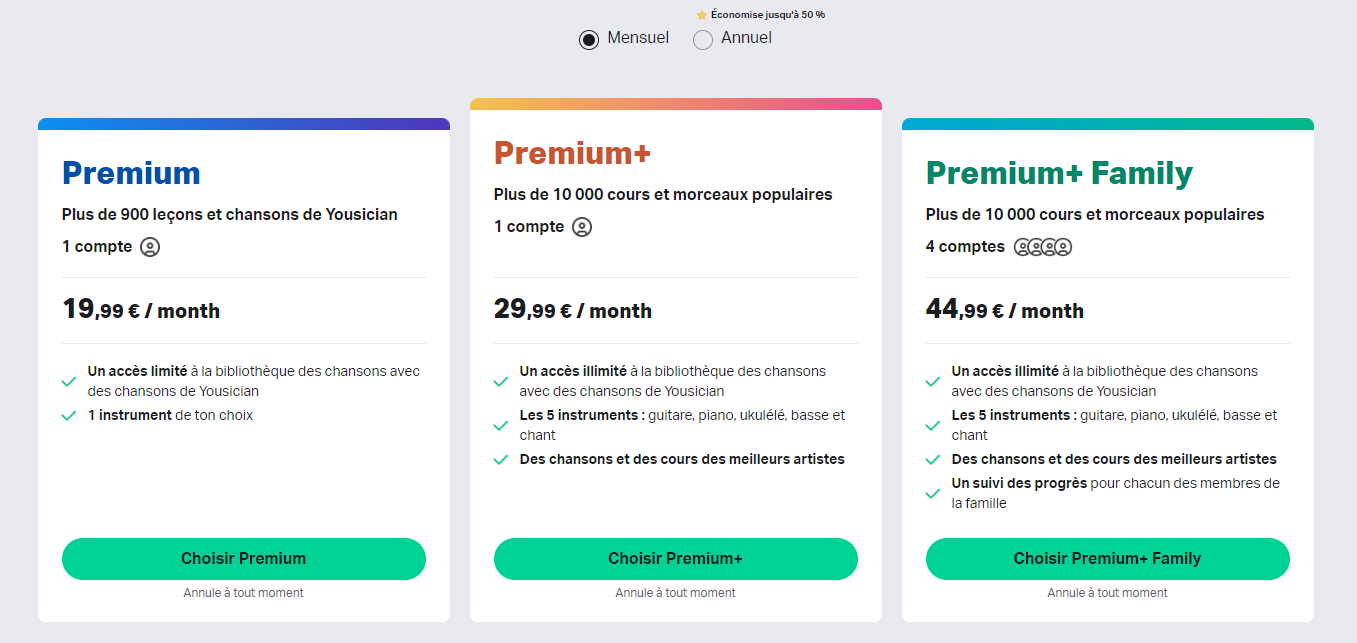Image resolution: width=1357 pixels, height=643 pixels.
Task: Choose the Premium plan button
Action: click(244, 559)
